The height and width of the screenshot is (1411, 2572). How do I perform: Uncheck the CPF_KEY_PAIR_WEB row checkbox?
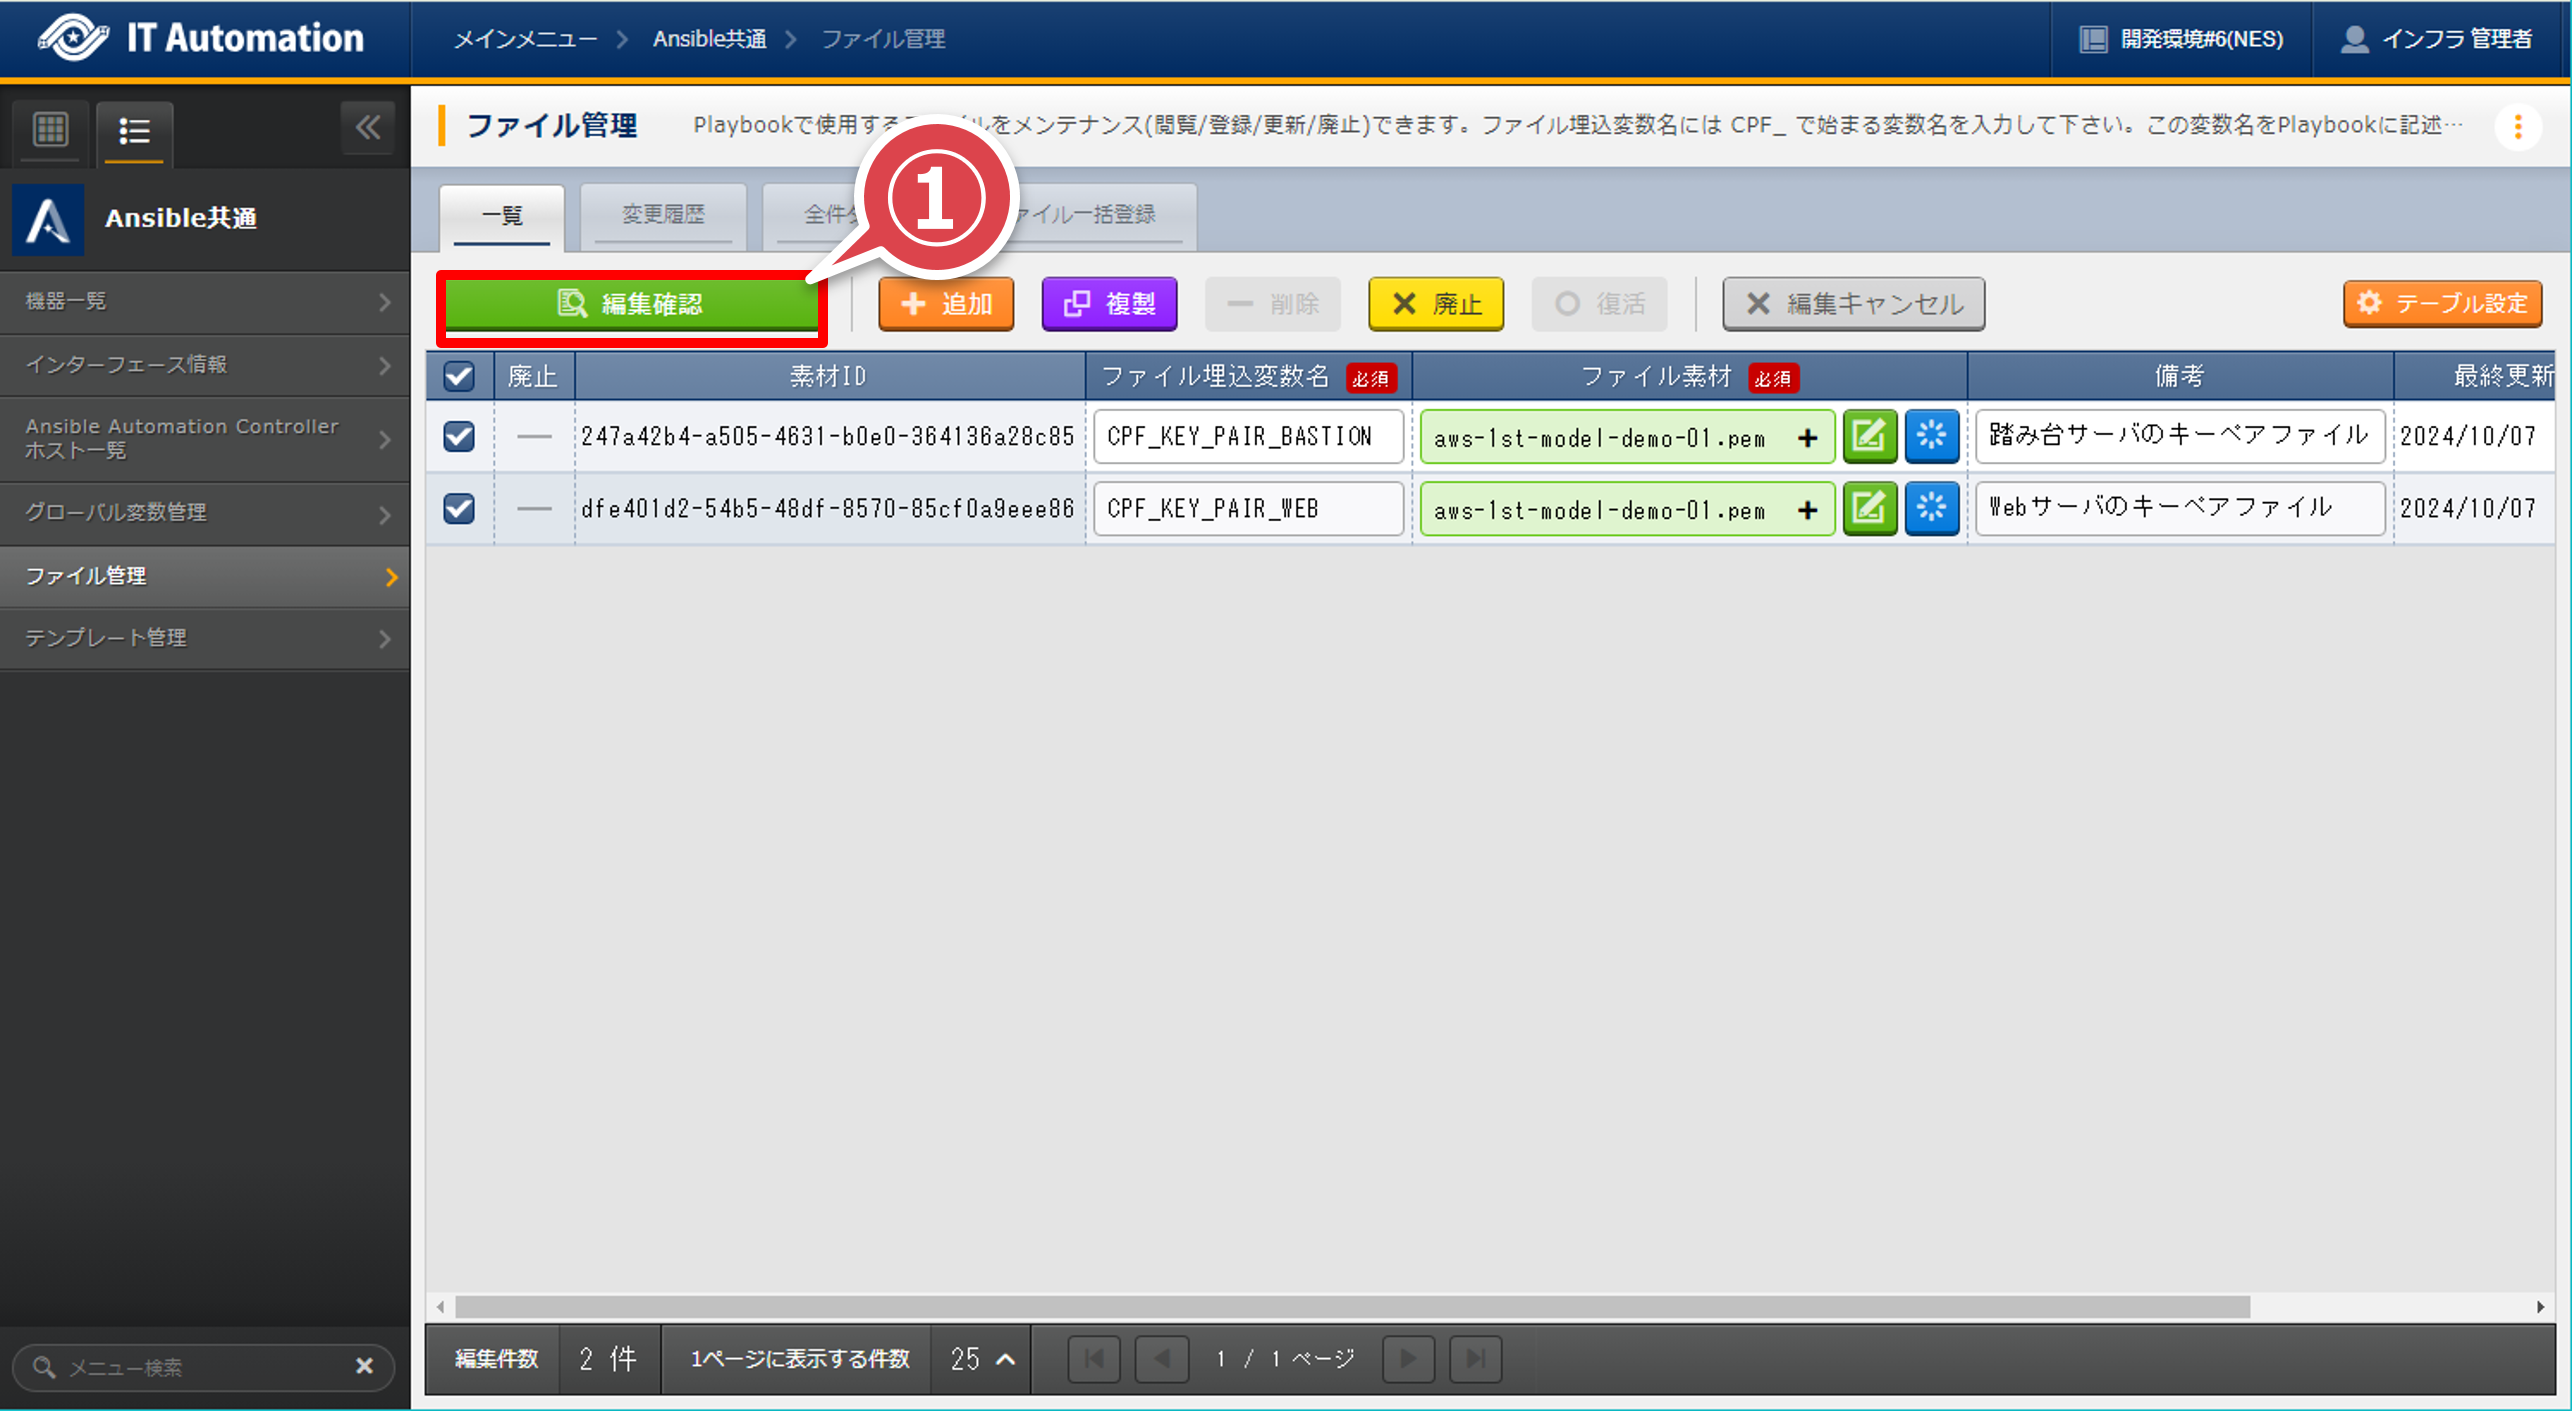click(459, 508)
